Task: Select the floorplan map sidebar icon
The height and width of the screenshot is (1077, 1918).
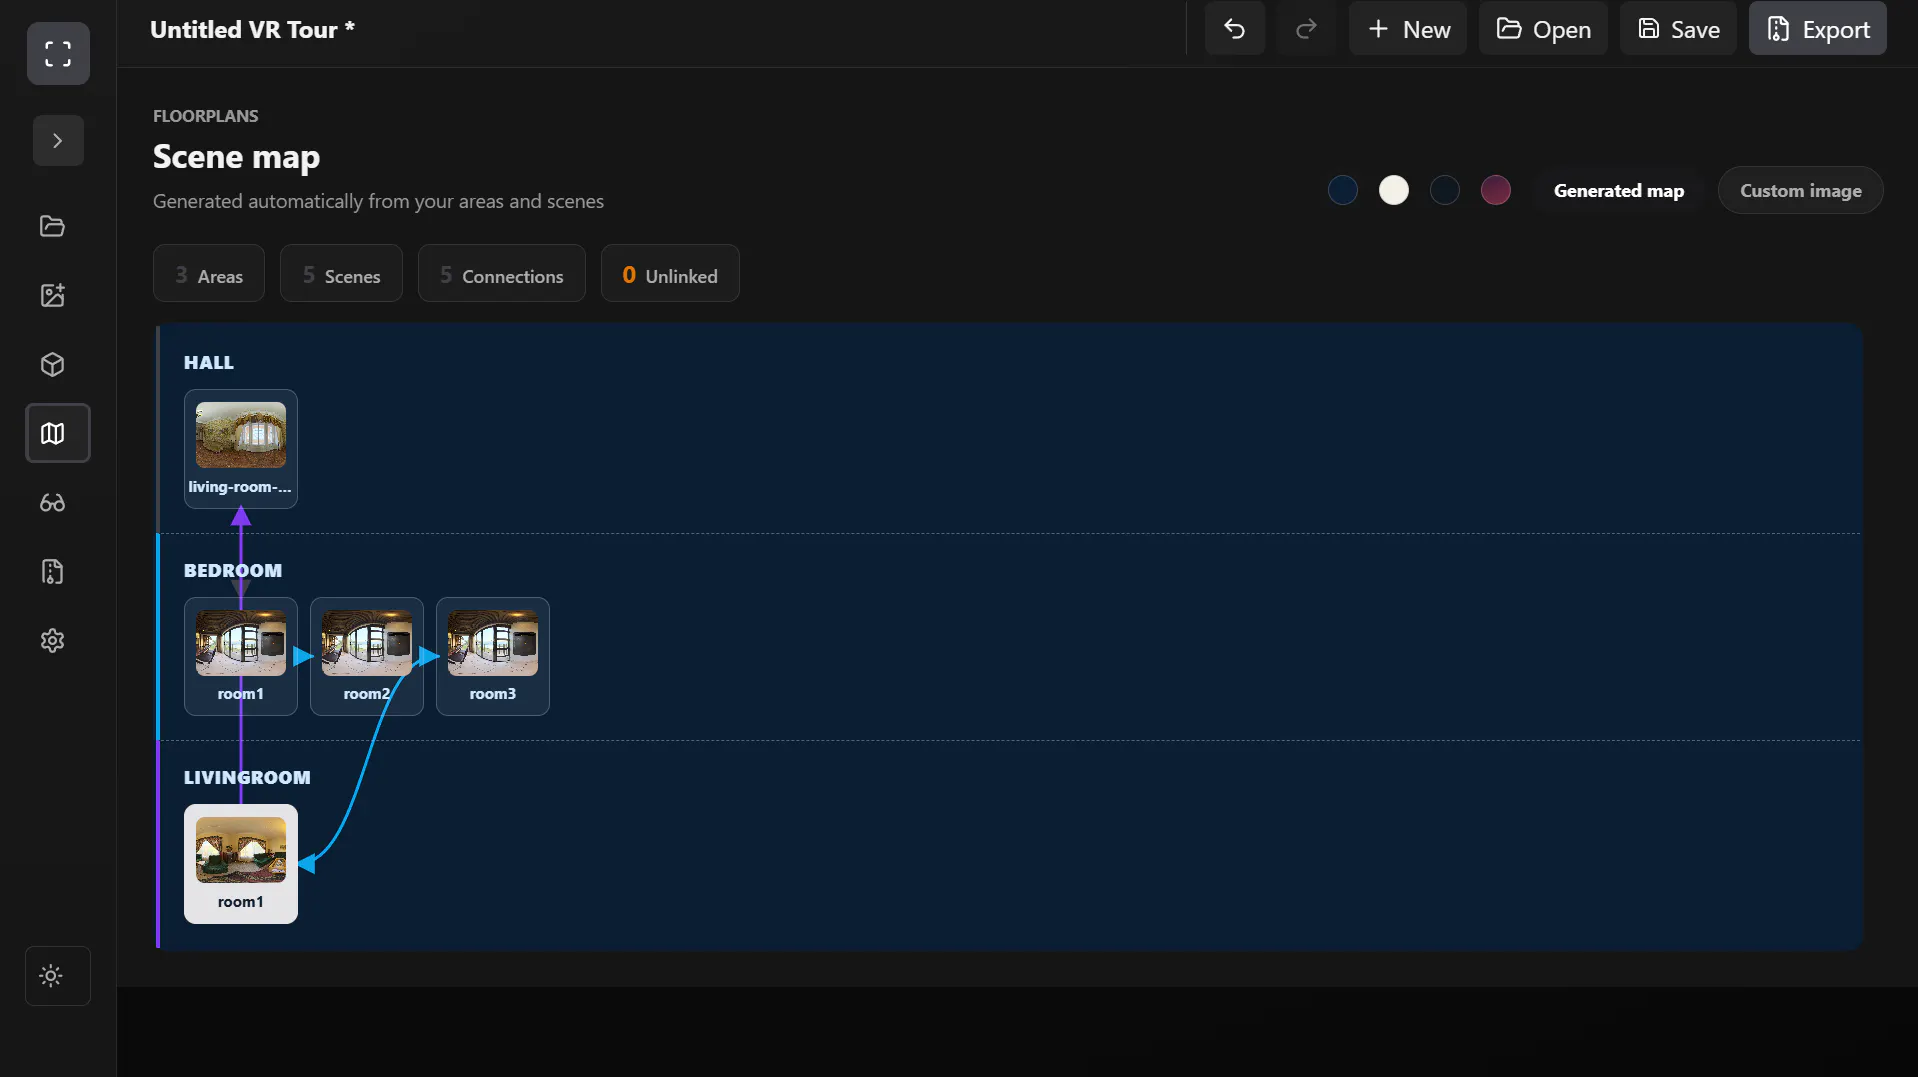Action: [58, 433]
